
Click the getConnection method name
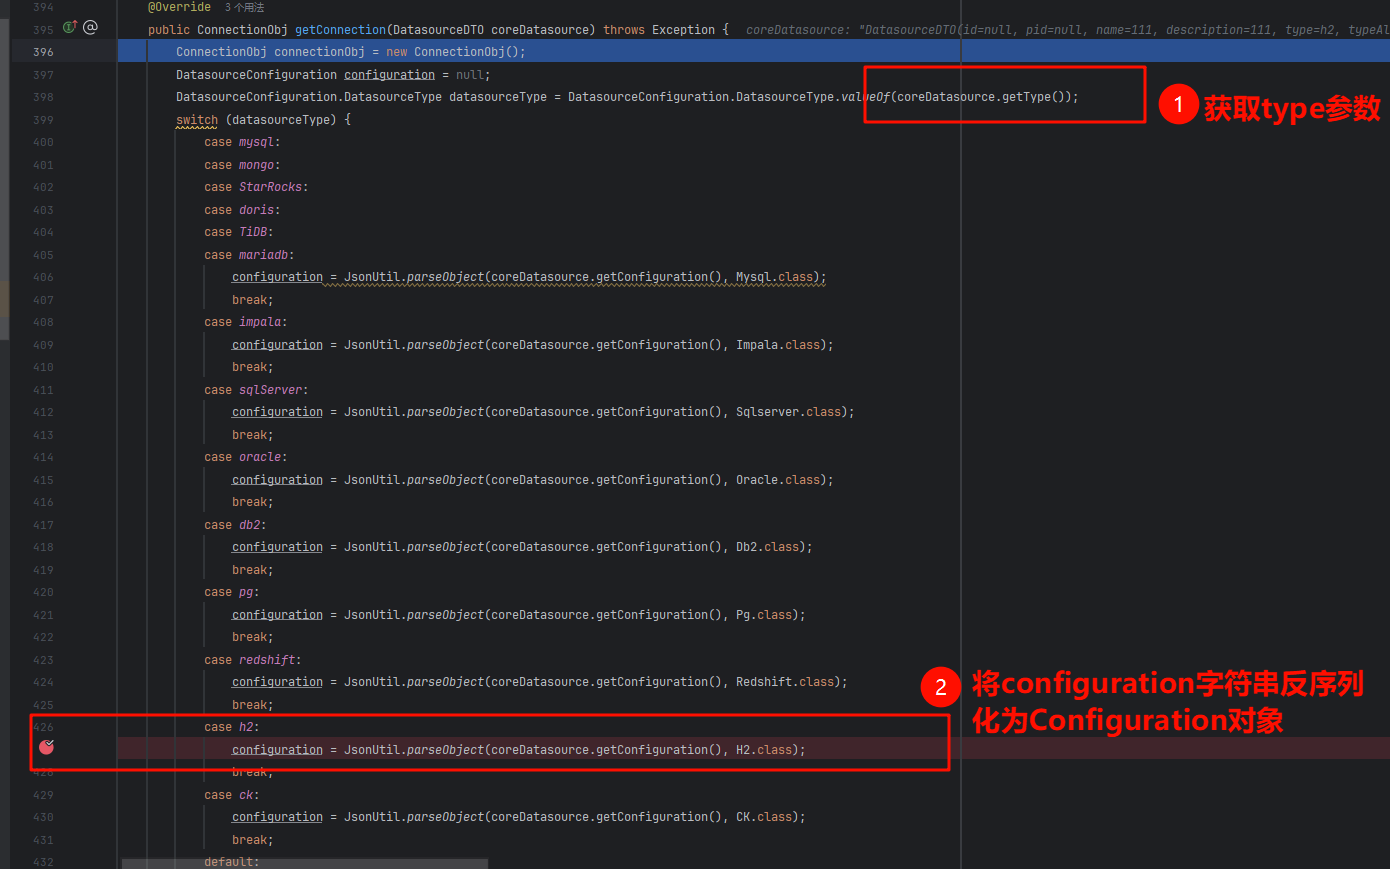[340, 30]
